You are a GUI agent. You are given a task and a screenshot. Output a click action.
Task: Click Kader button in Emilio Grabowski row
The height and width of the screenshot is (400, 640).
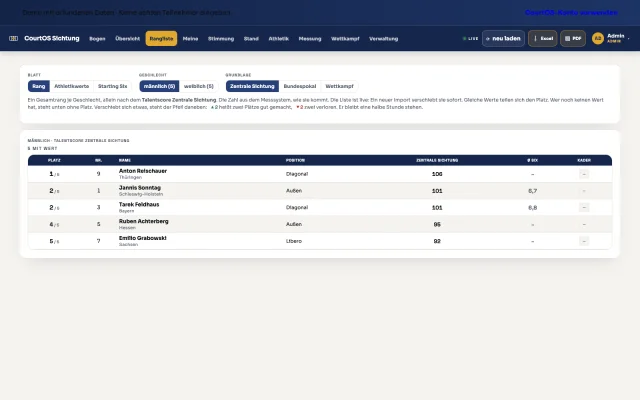[x=584, y=241]
